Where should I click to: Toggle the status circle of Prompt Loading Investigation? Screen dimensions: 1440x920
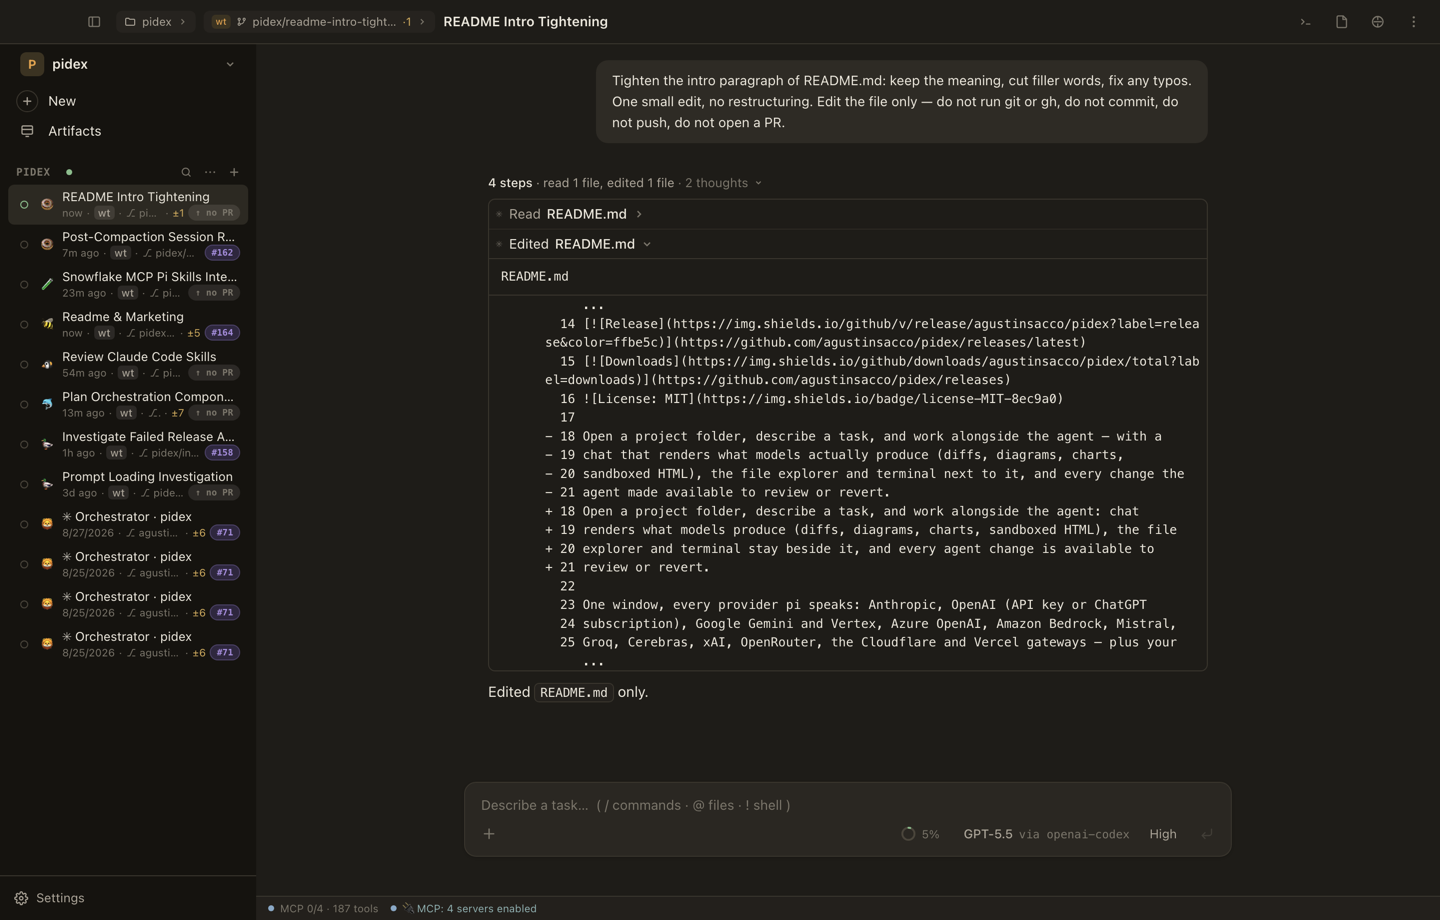24,484
